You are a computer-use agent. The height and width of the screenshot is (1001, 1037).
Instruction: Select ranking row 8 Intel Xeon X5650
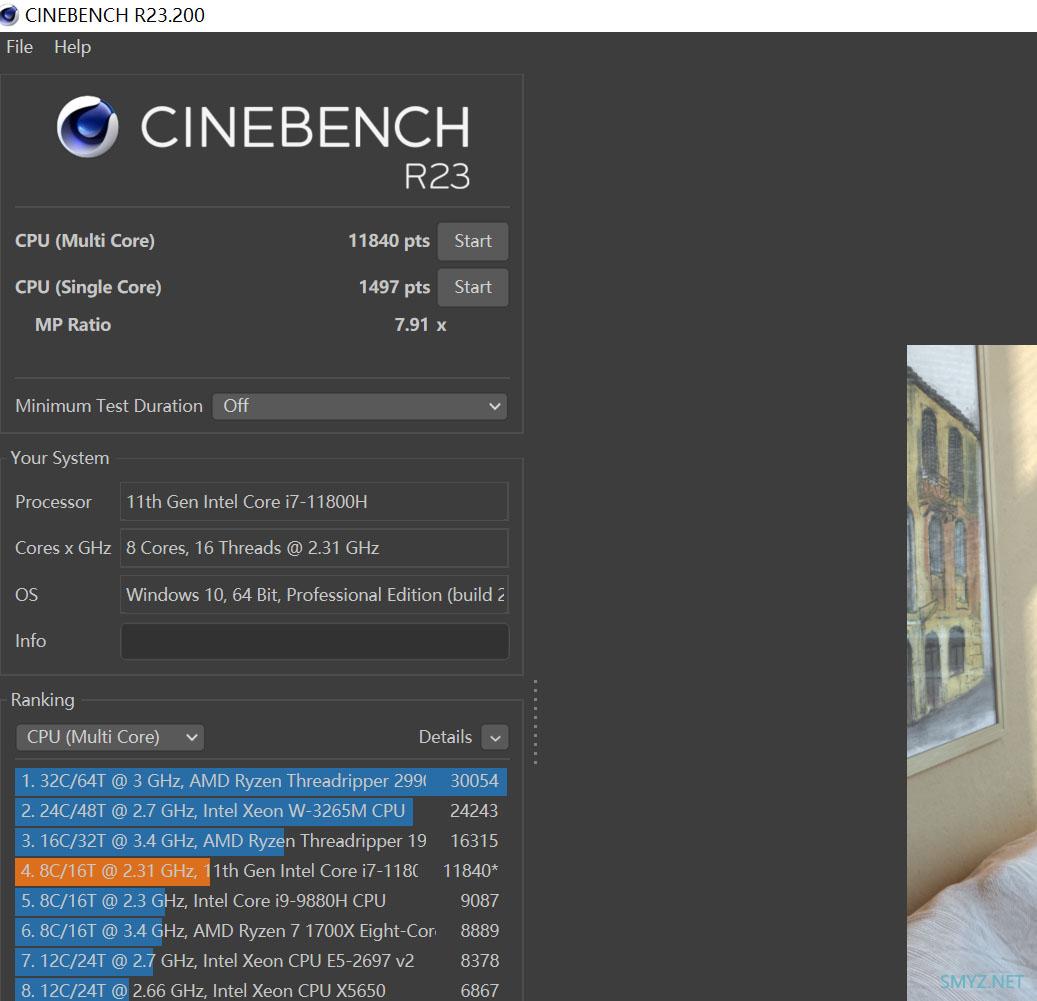tap(261, 990)
